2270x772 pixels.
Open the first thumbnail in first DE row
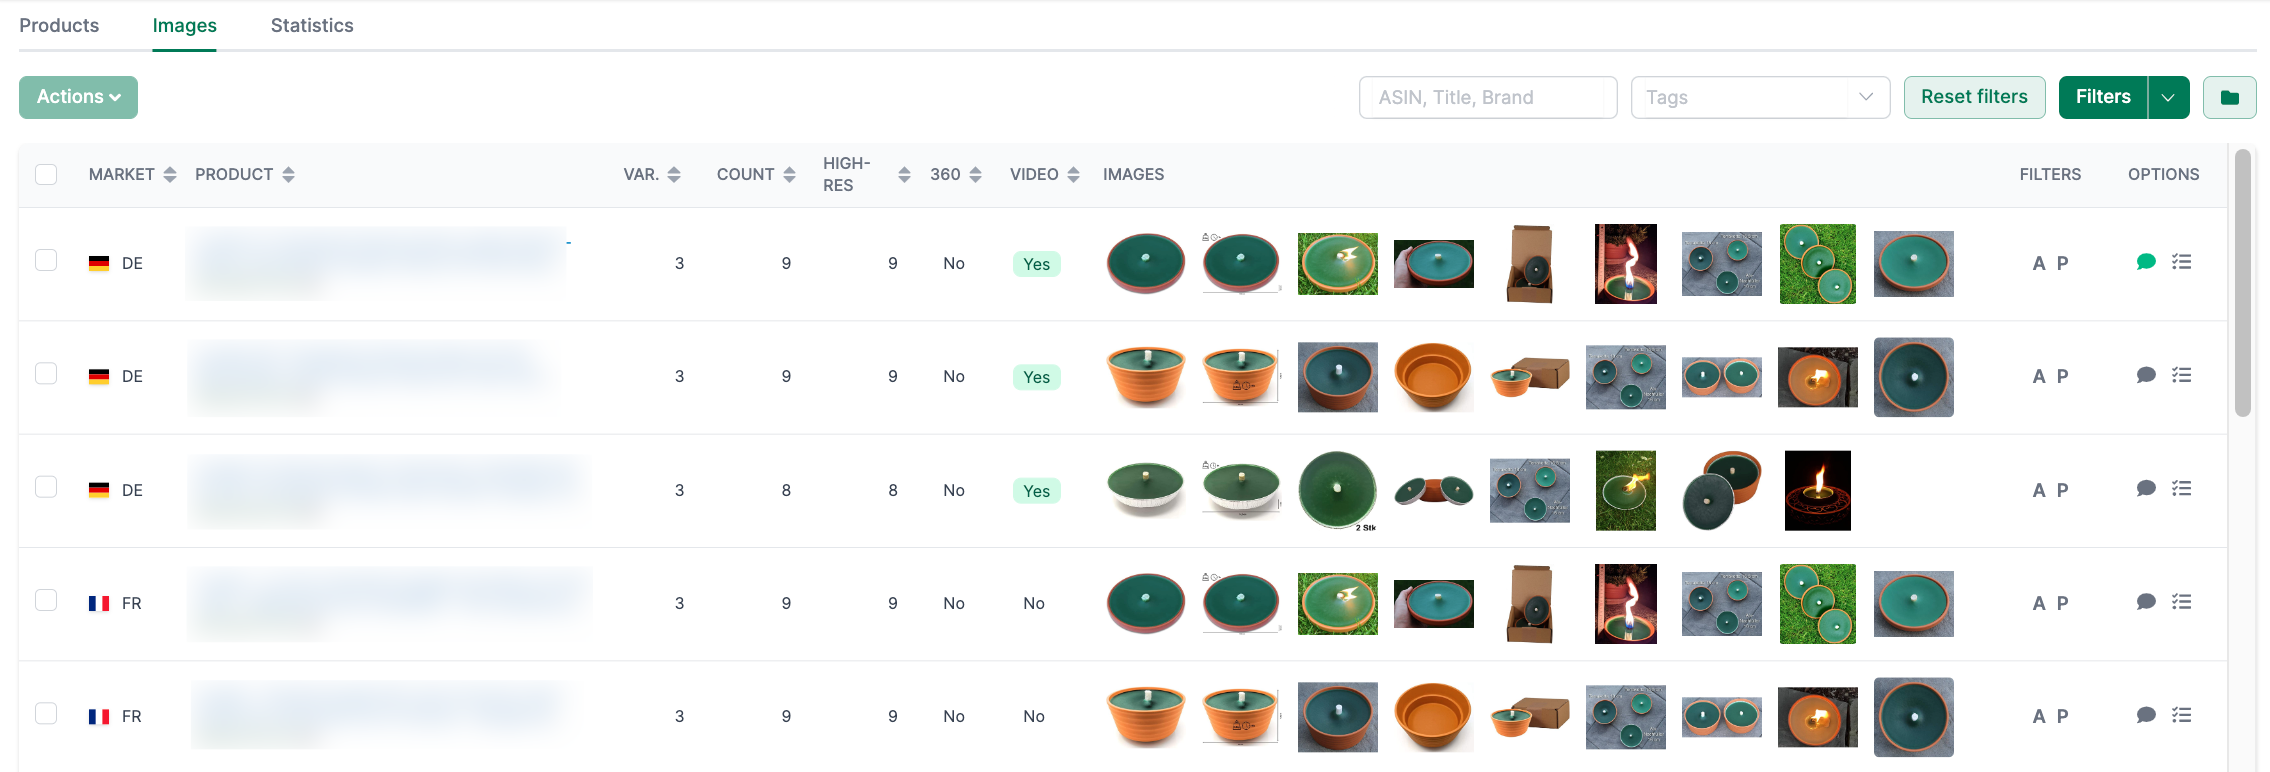(1146, 263)
